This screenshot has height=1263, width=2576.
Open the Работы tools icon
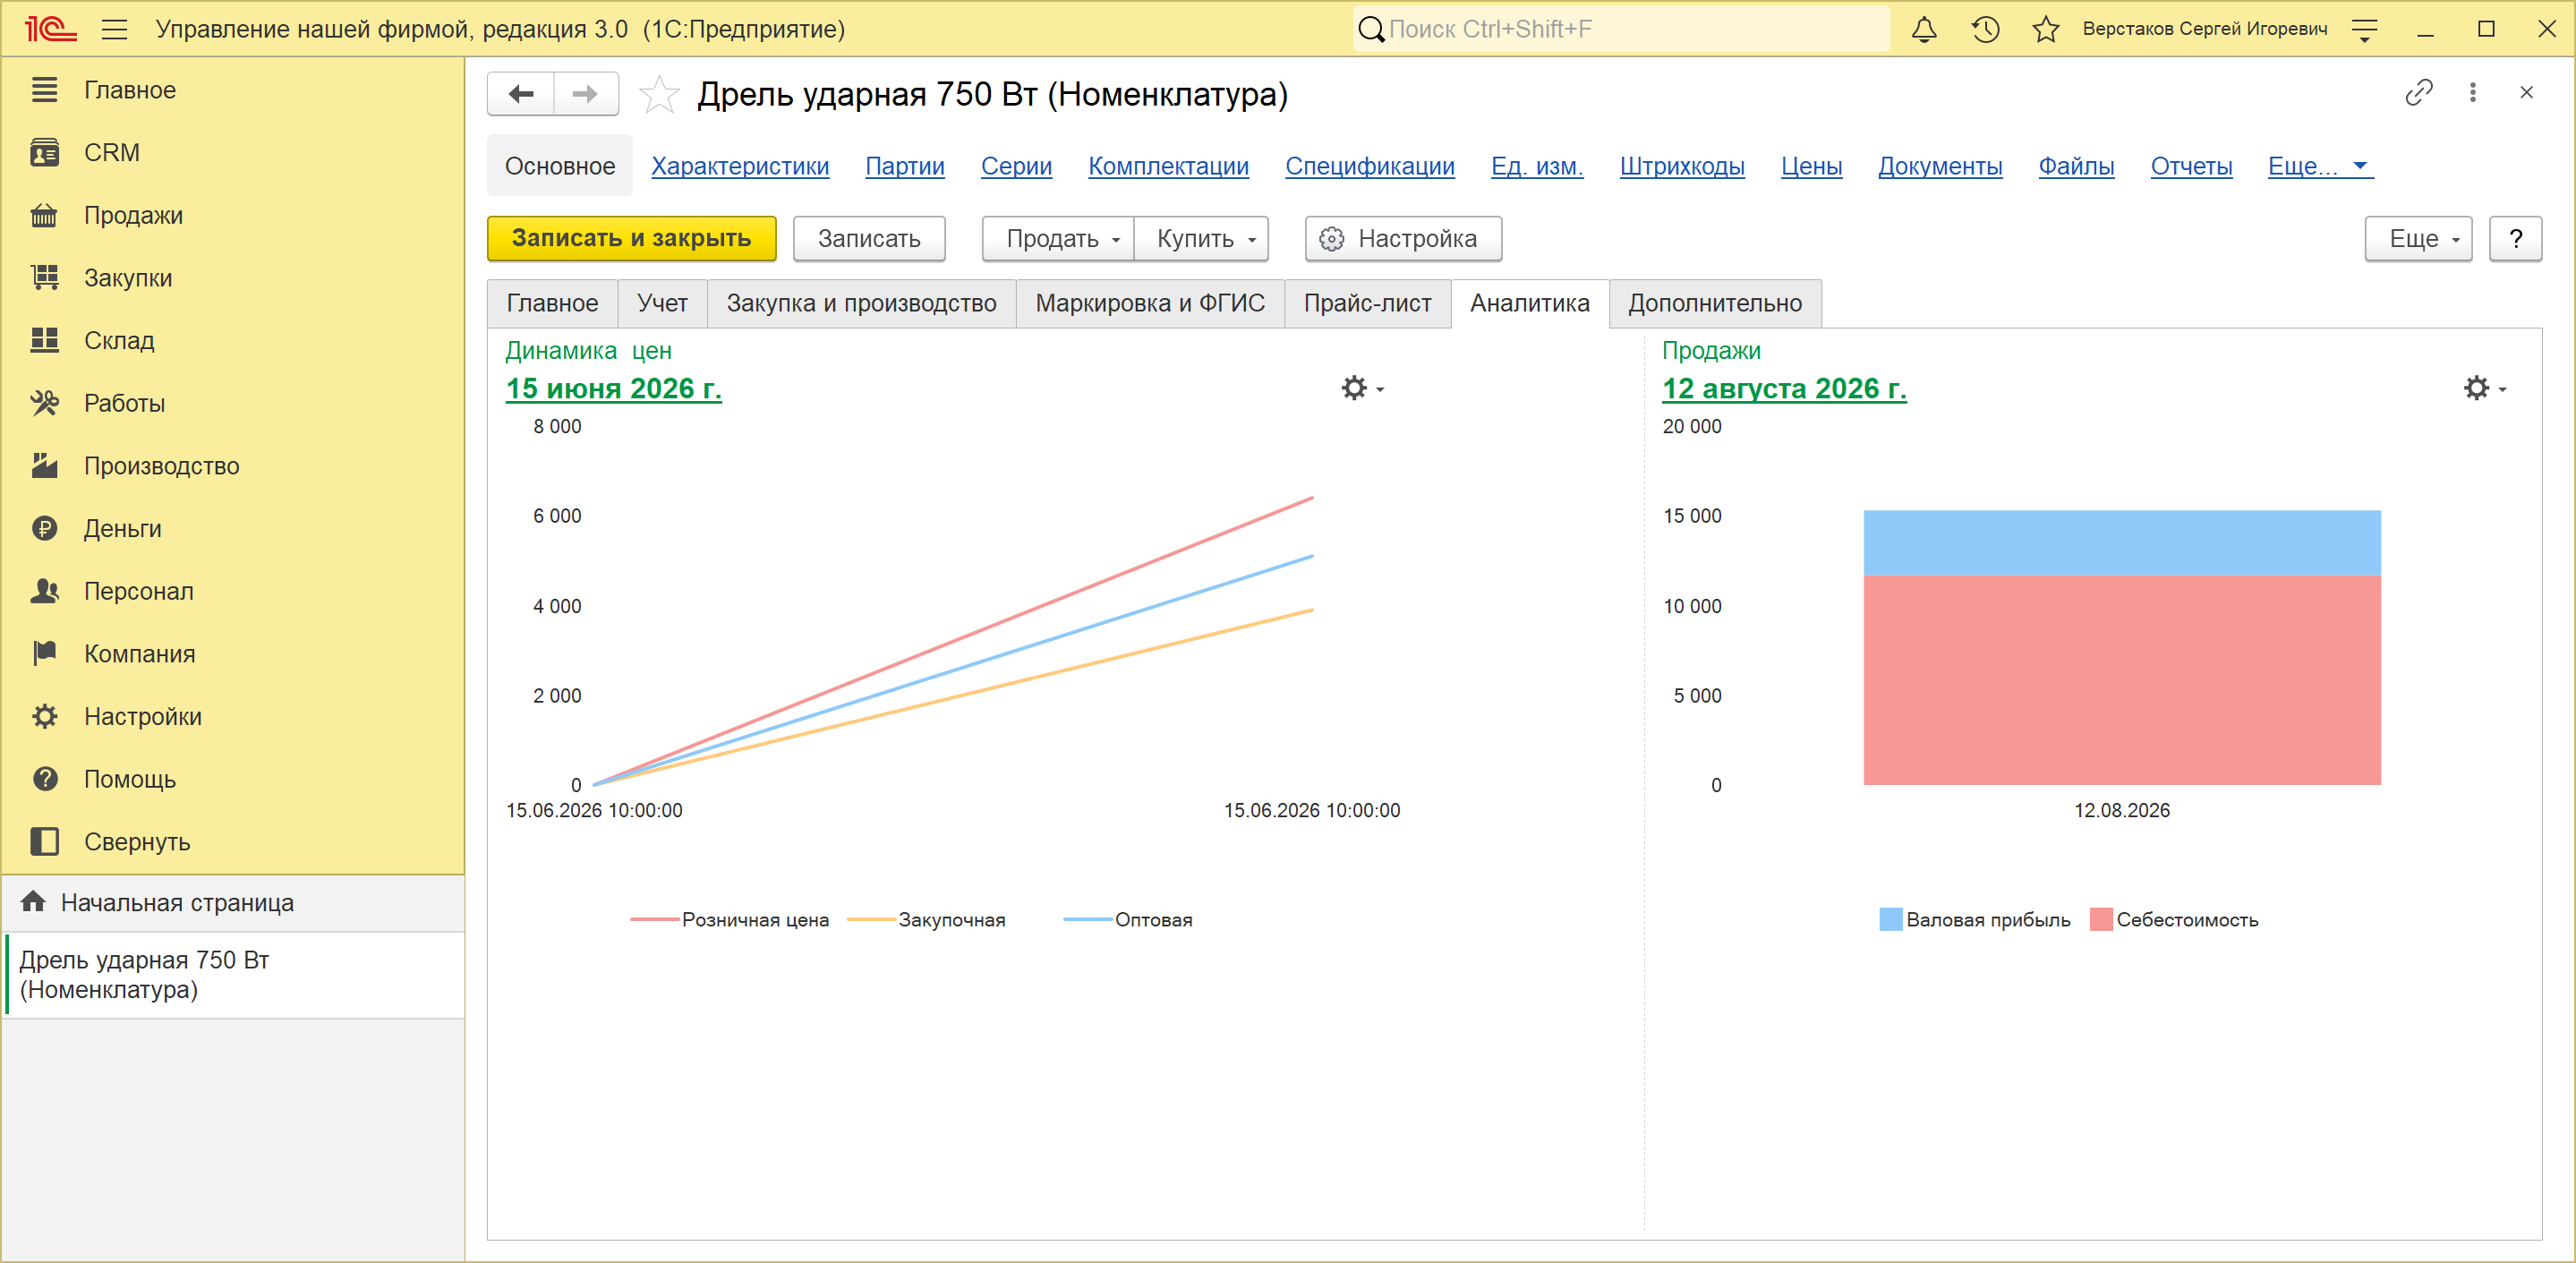(44, 403)
